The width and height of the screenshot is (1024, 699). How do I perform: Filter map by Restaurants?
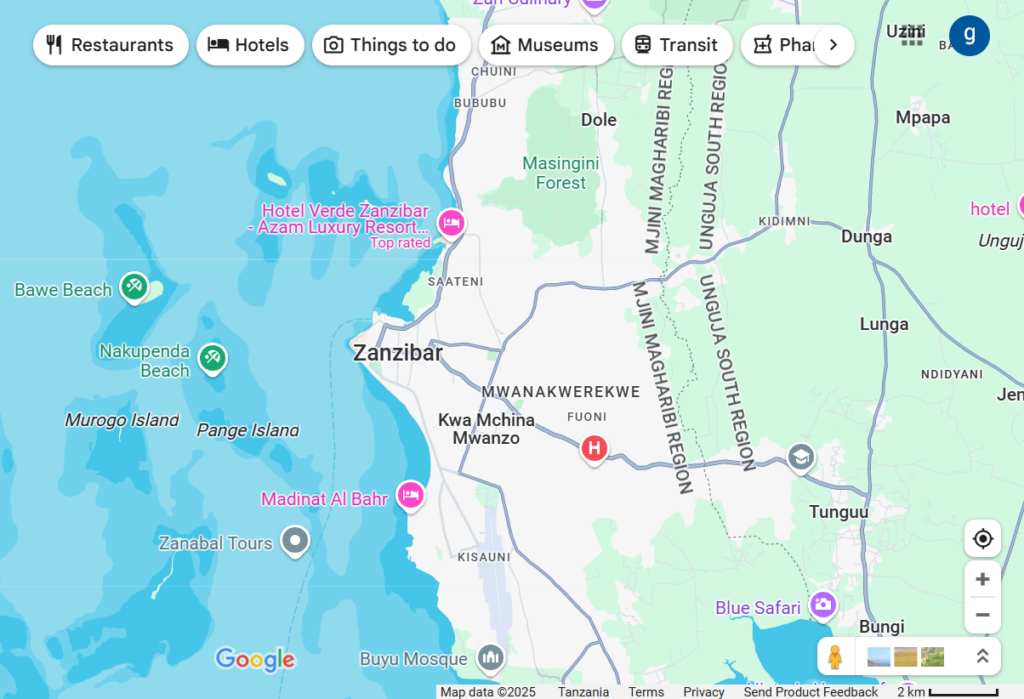[x=111, y=45]
